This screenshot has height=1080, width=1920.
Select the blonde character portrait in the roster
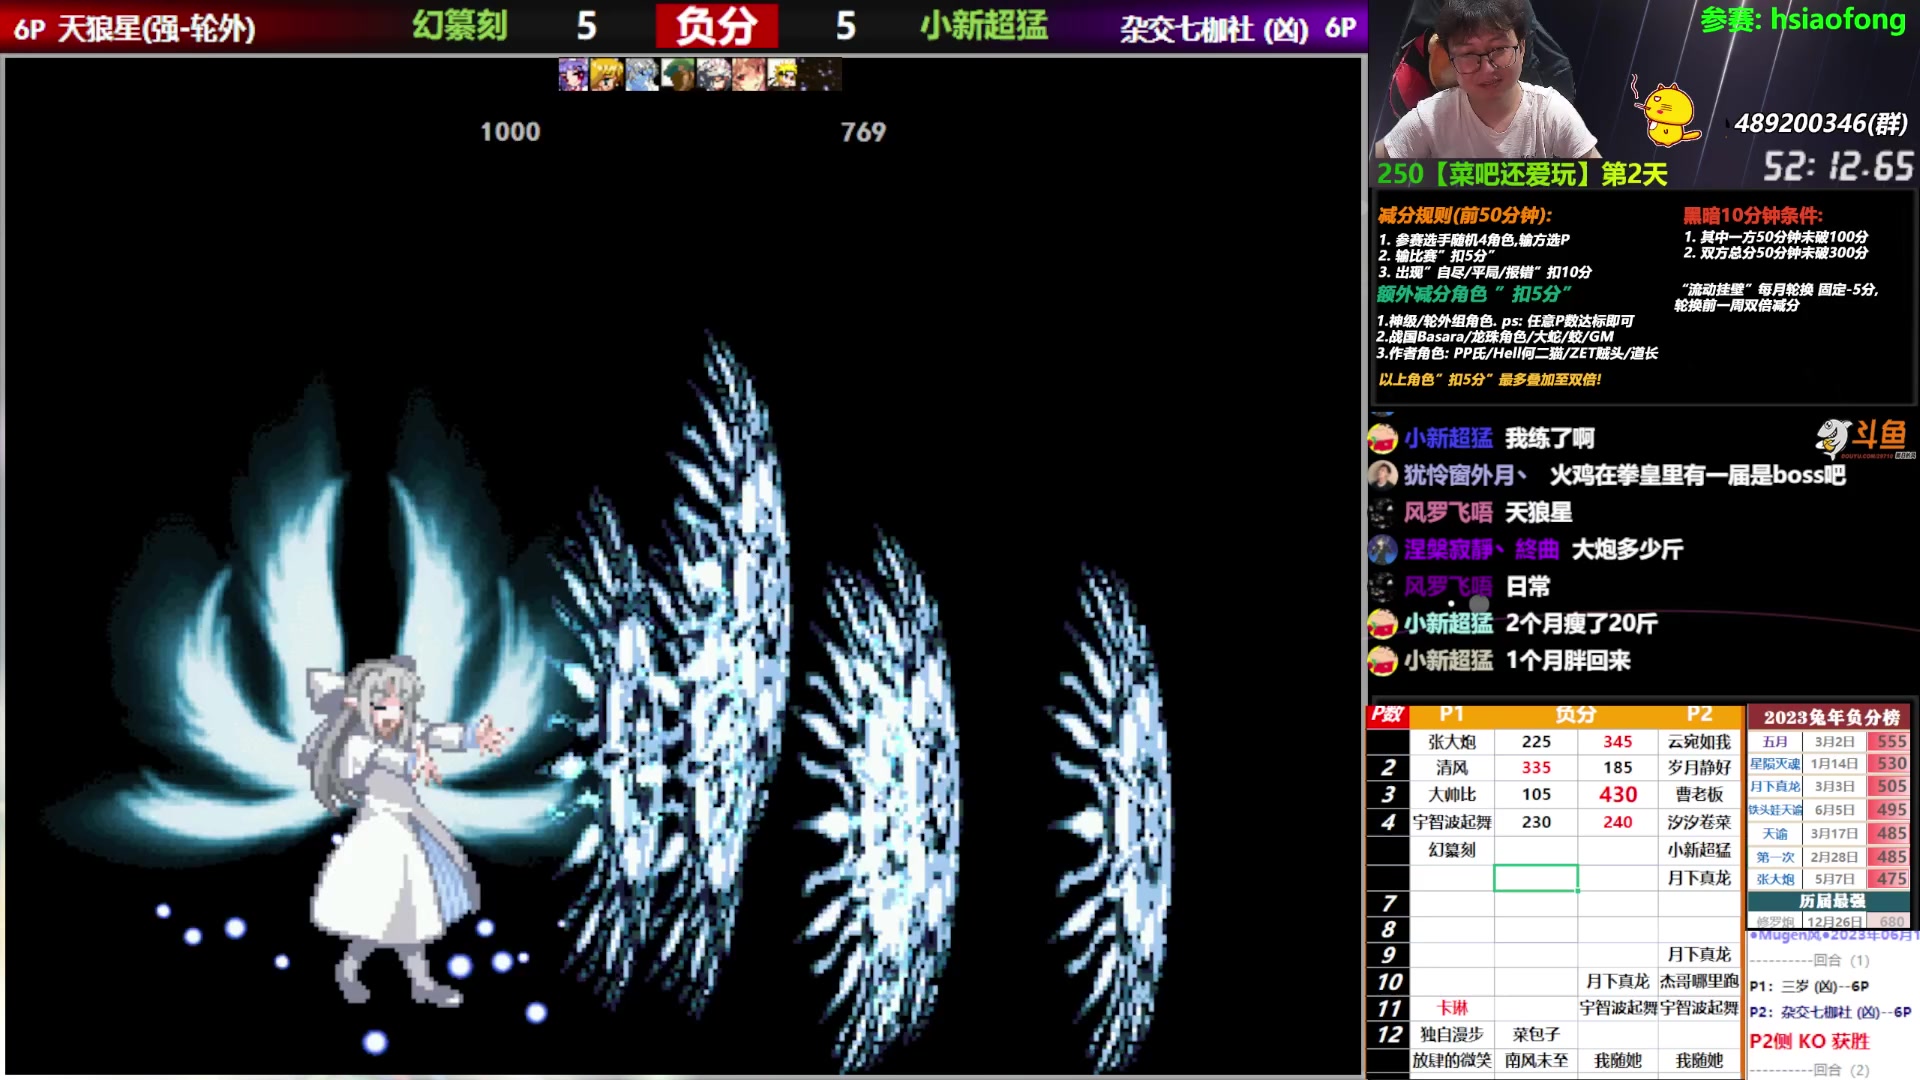[607, 75]
